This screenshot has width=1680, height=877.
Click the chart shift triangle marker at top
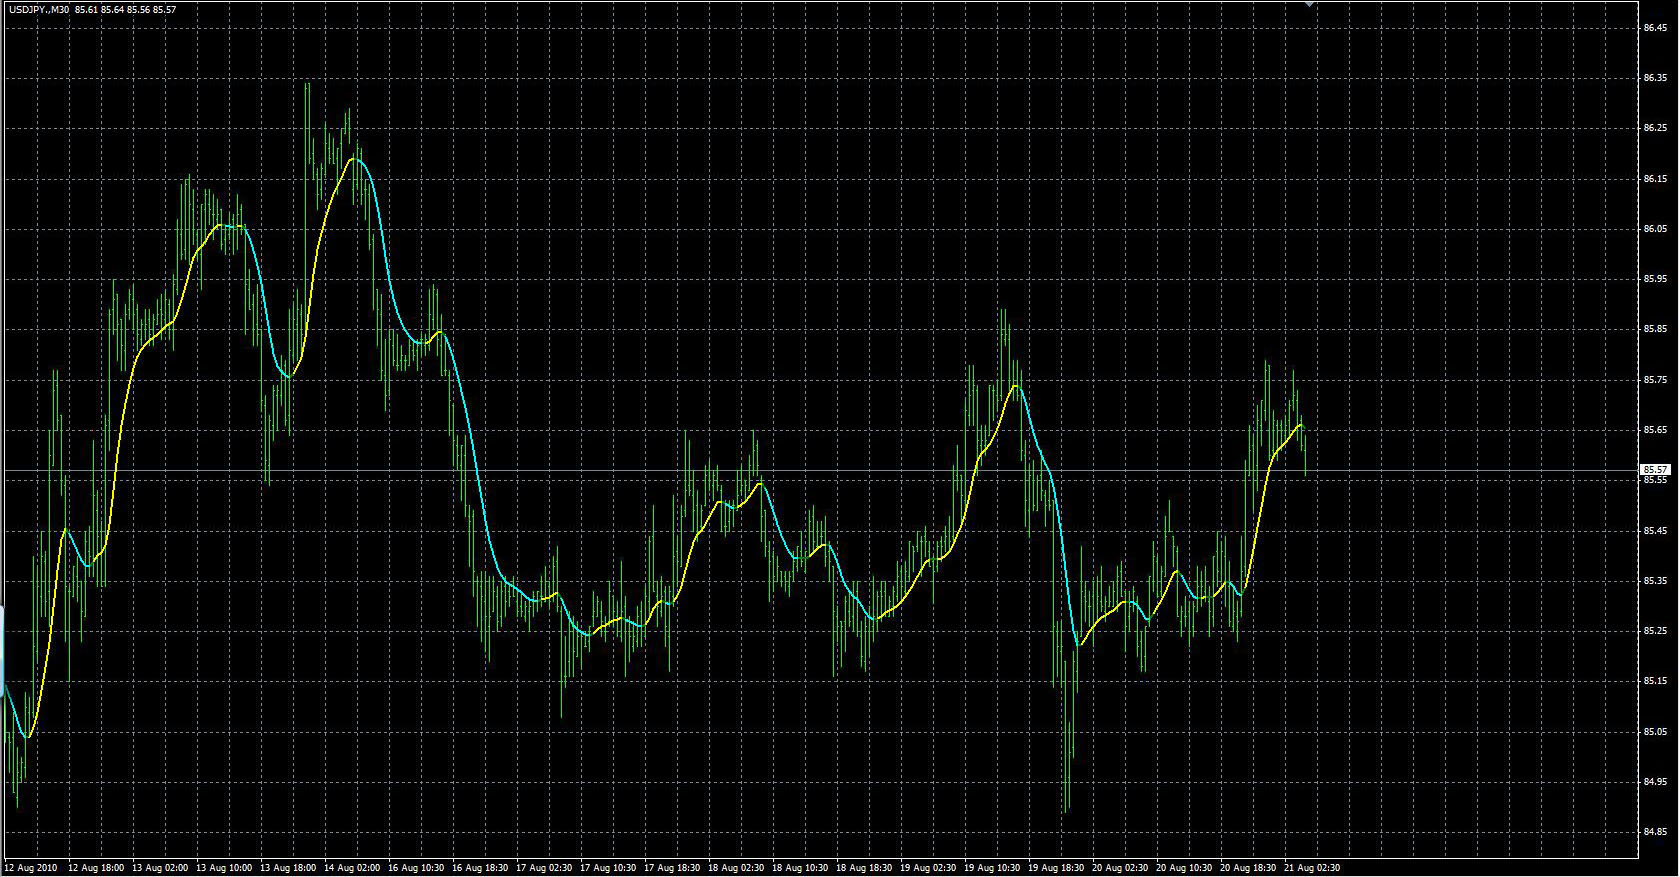click(1309, 4)
